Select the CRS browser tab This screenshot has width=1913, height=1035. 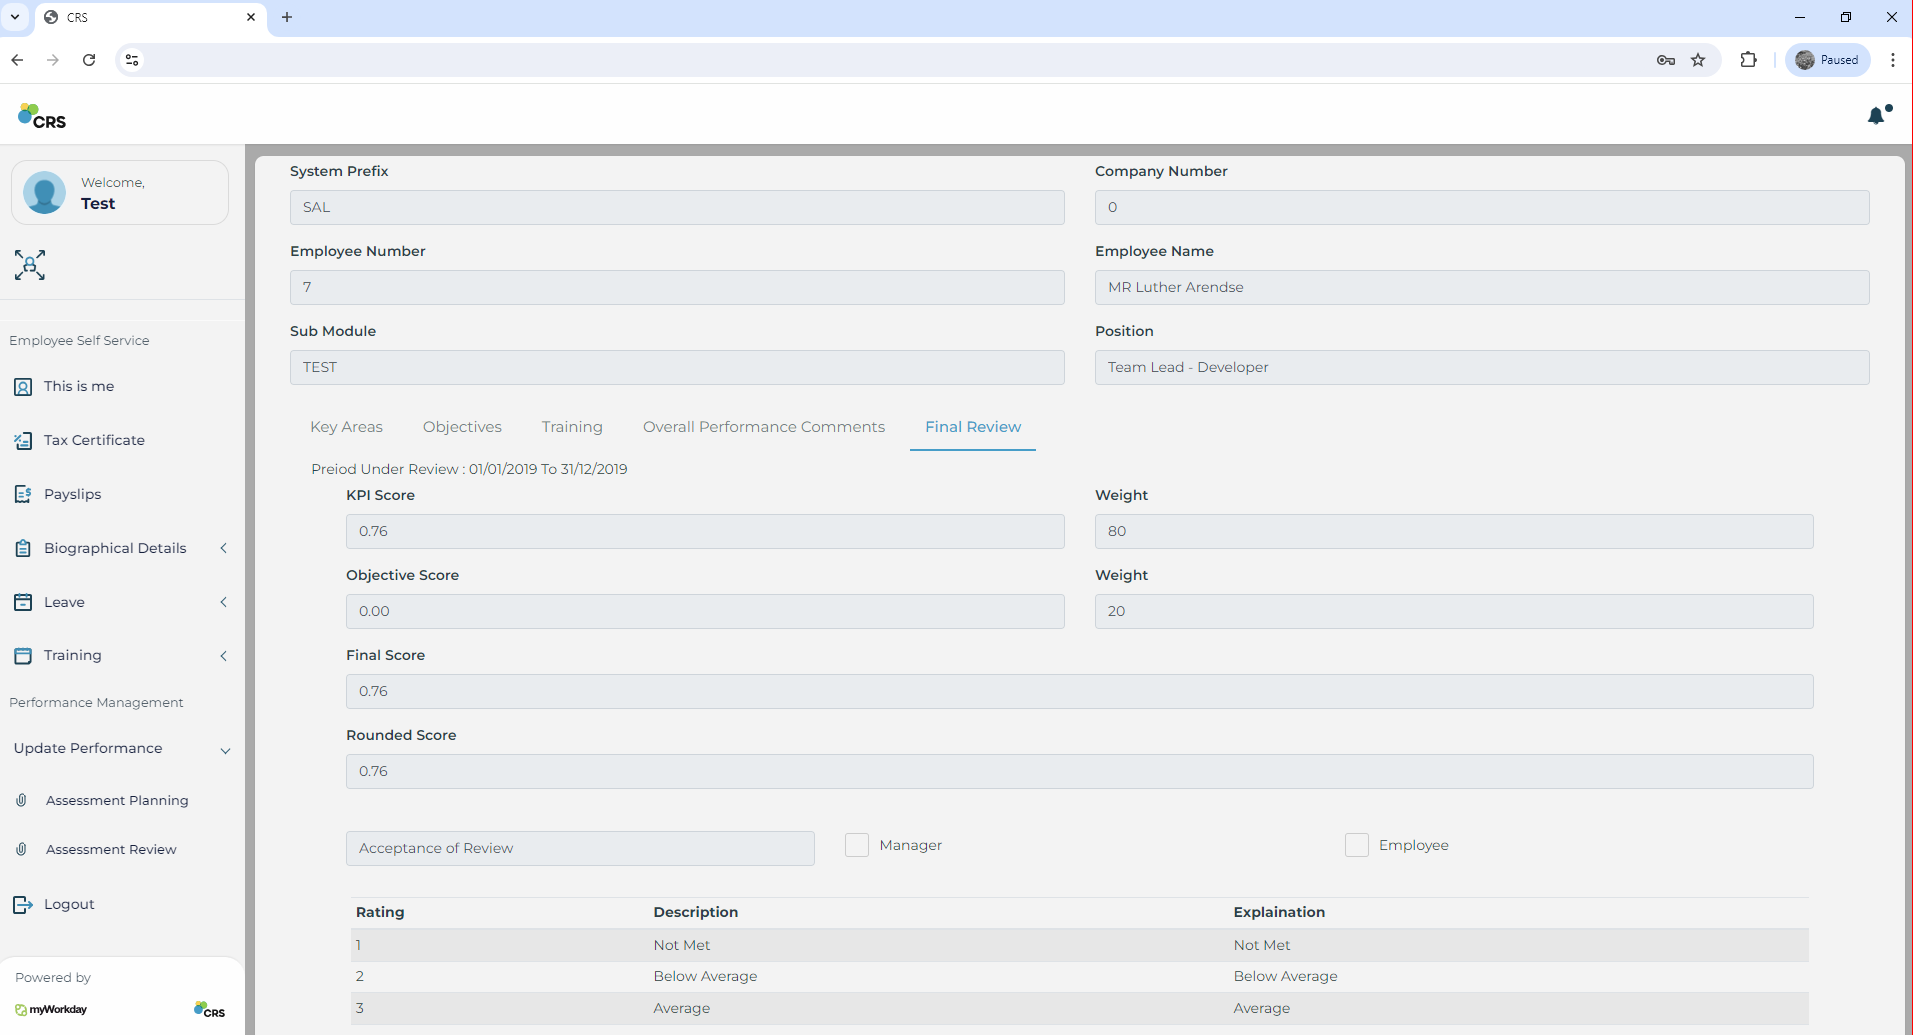click(150, 18)
